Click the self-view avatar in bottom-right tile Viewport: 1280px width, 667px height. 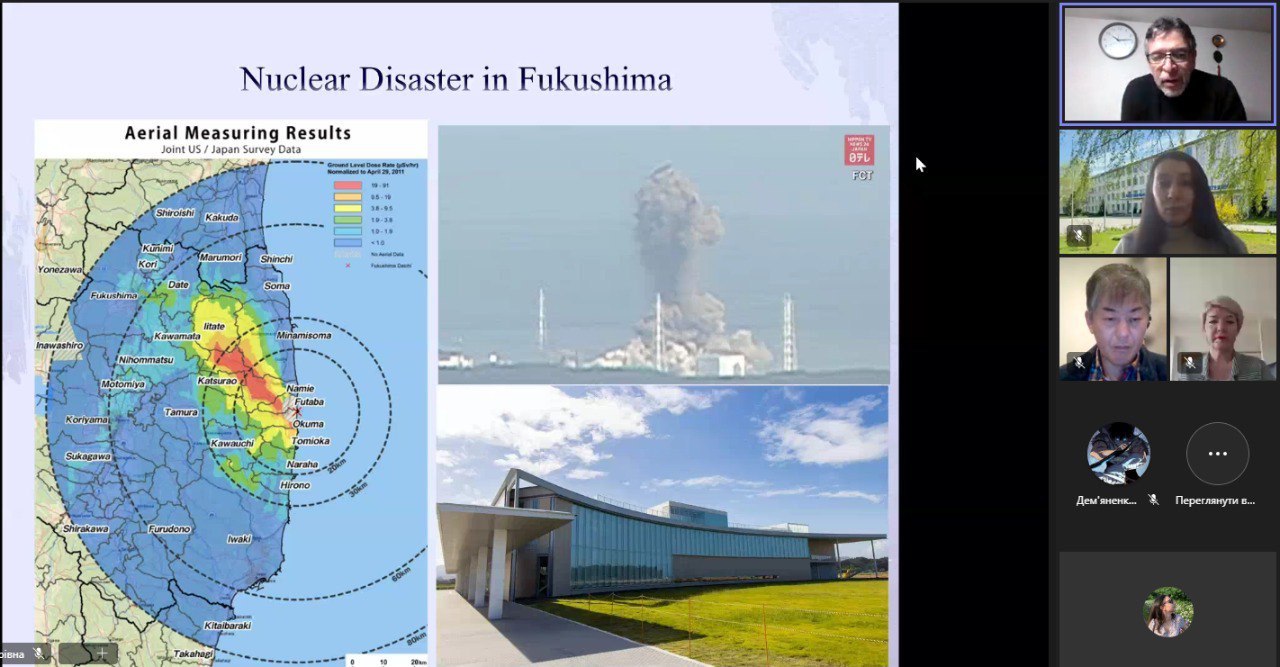click(x=1168, y=611)
